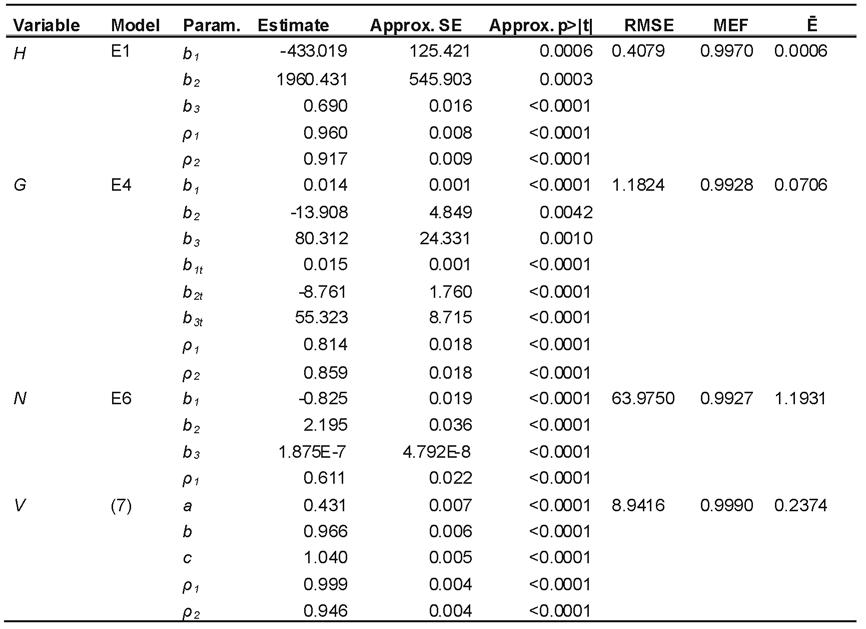Click the RMSE column header

click(649, 25)
